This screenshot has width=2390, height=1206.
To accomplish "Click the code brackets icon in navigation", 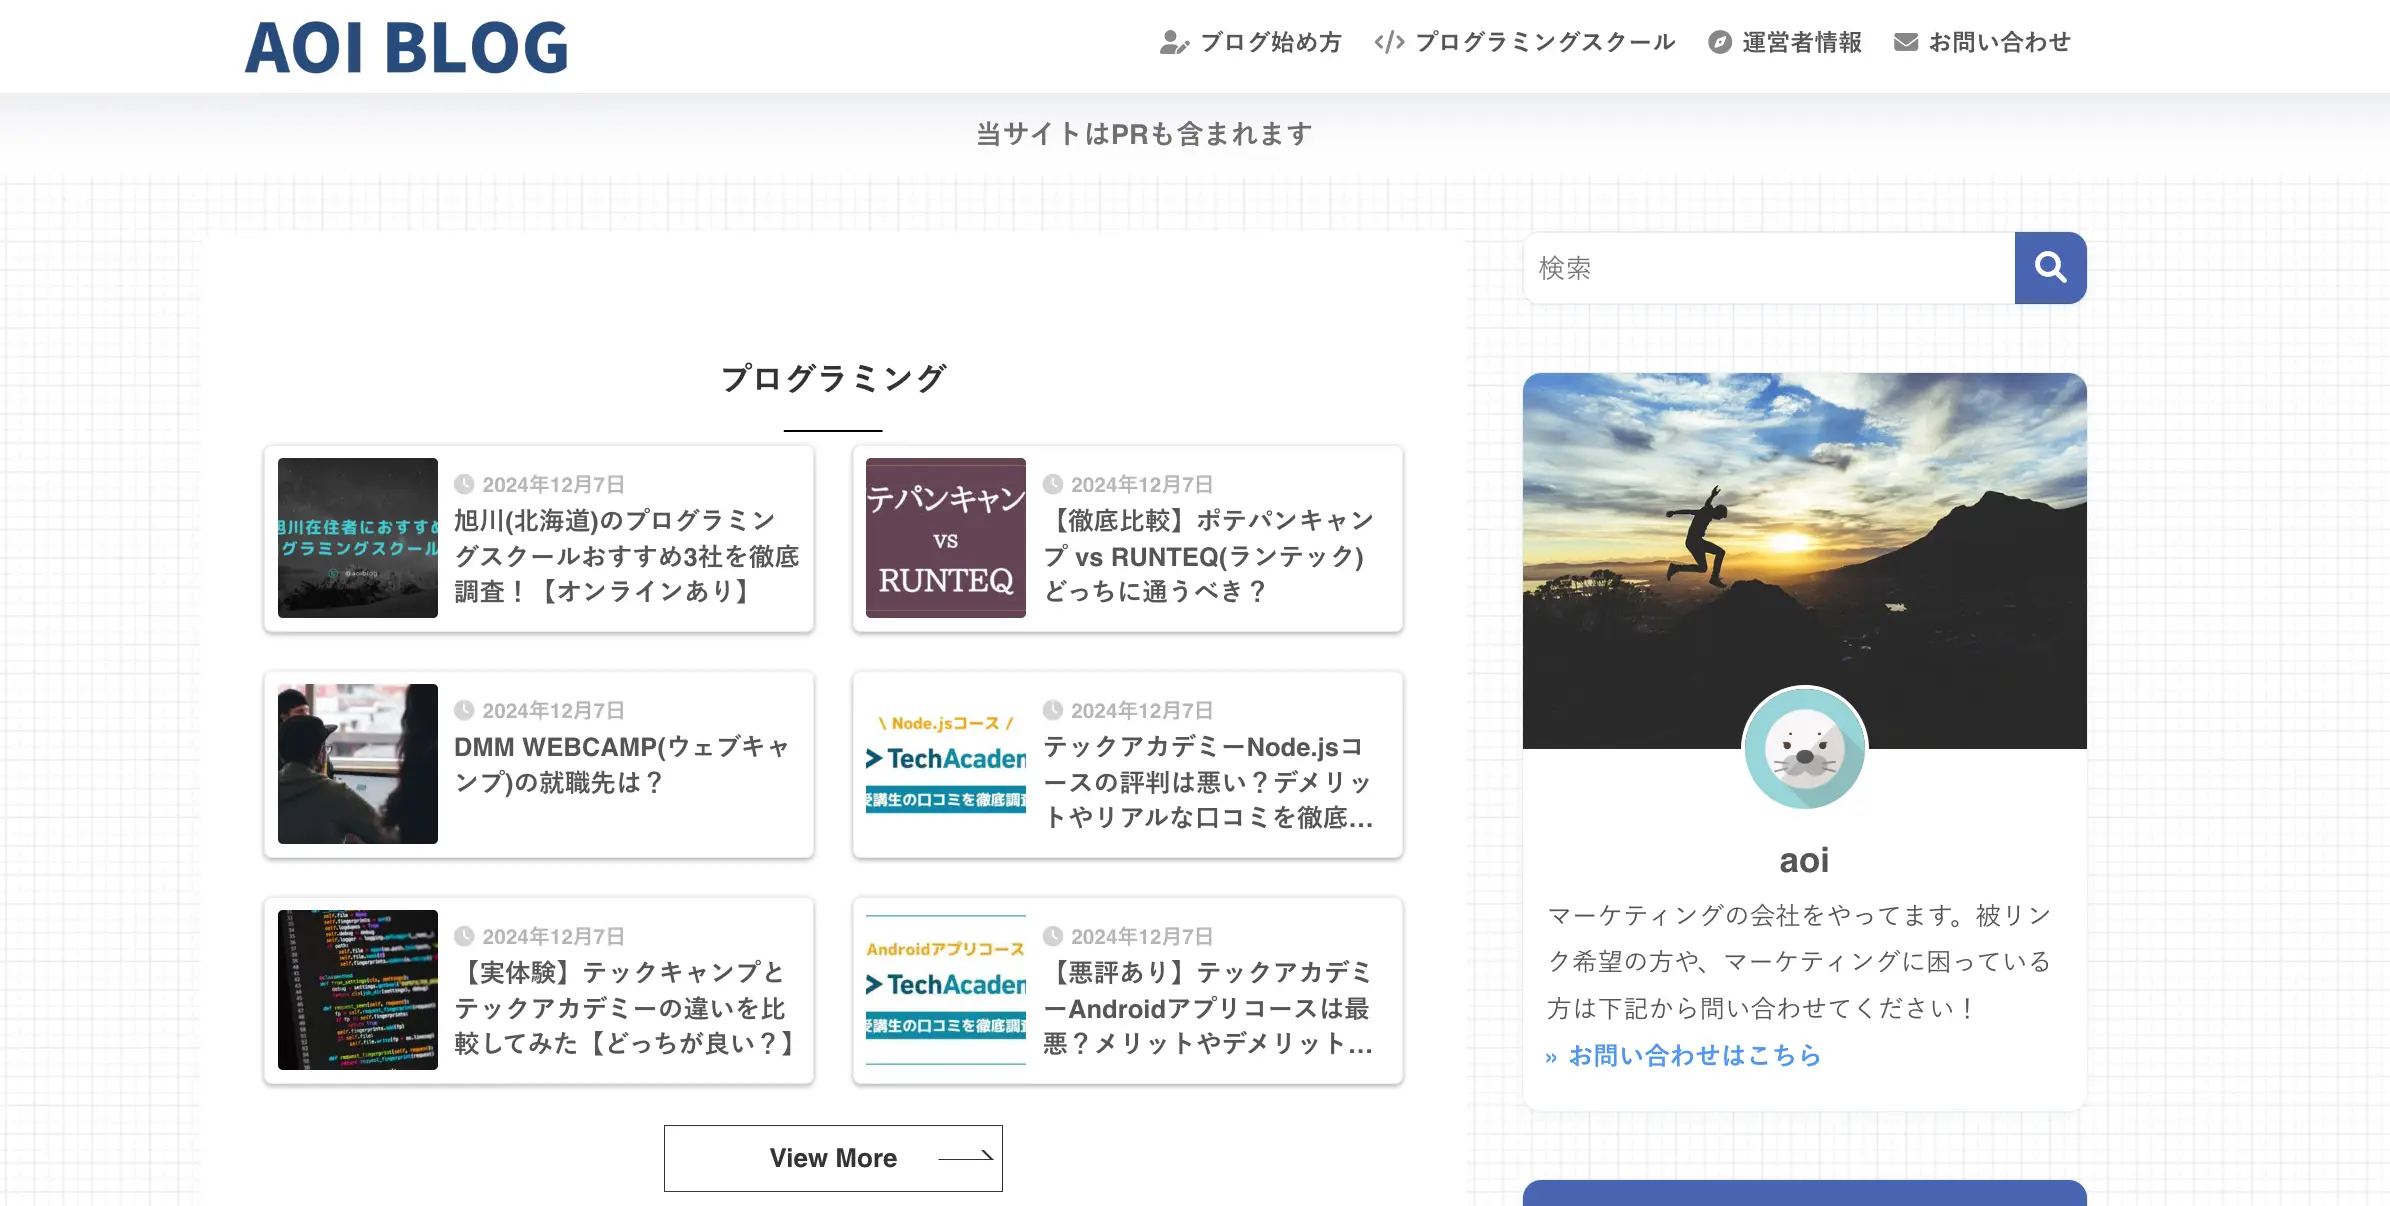I will tap(1389, 42).
